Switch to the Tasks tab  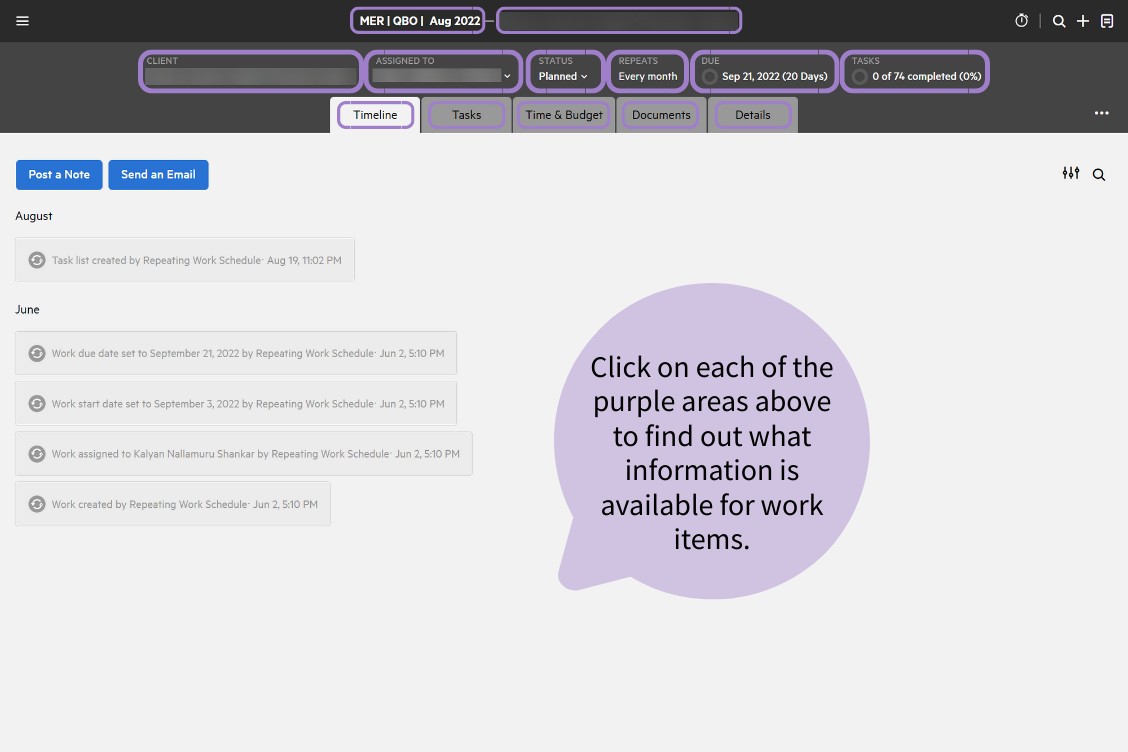coord(466,114)
